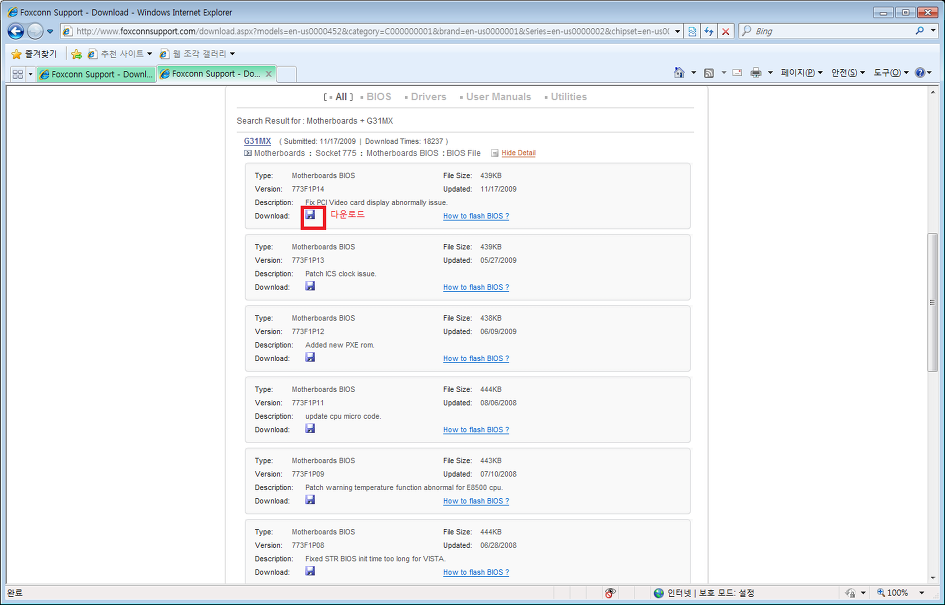The width and height of the screenshot is (945, 605).
Task: Click the Quick Tabs grid icon
Action: [17, 74]
